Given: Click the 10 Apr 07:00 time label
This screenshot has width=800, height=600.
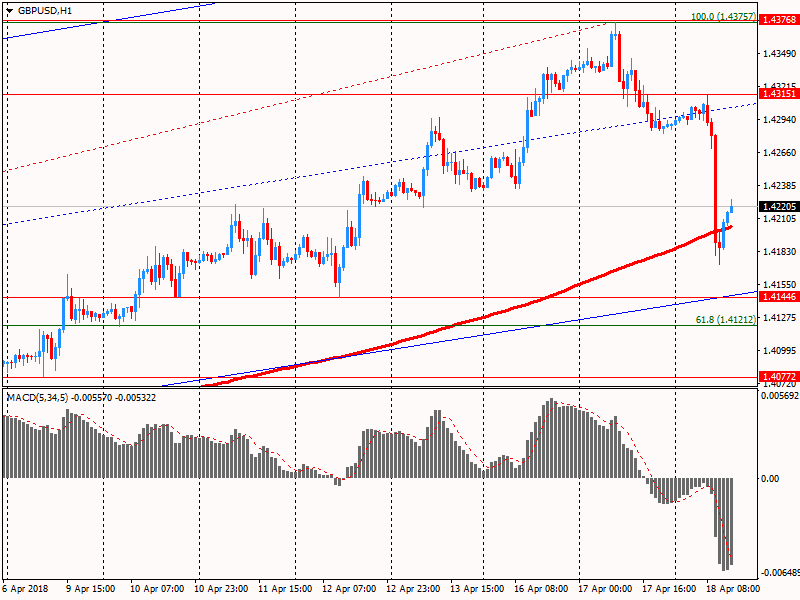Looking at the screenshot, I should [x=157, y=589].
